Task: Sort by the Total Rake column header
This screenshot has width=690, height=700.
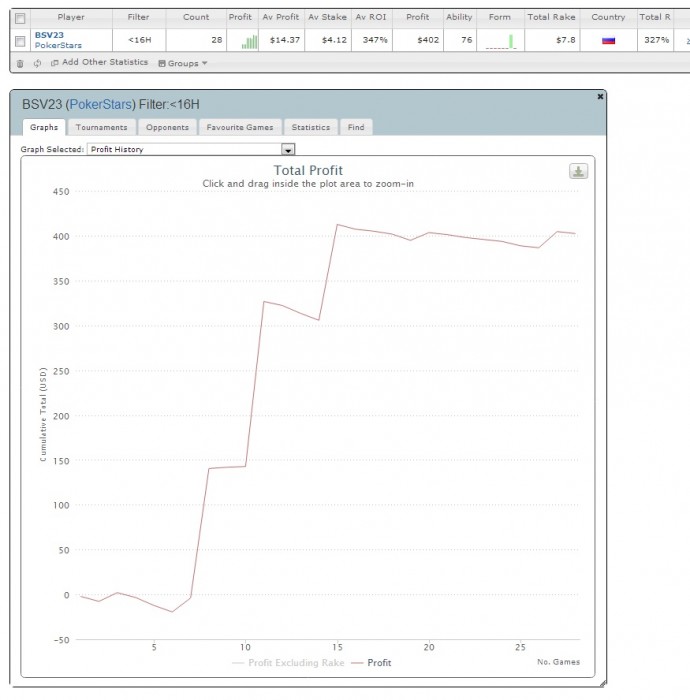Action: tap(552, 17)
